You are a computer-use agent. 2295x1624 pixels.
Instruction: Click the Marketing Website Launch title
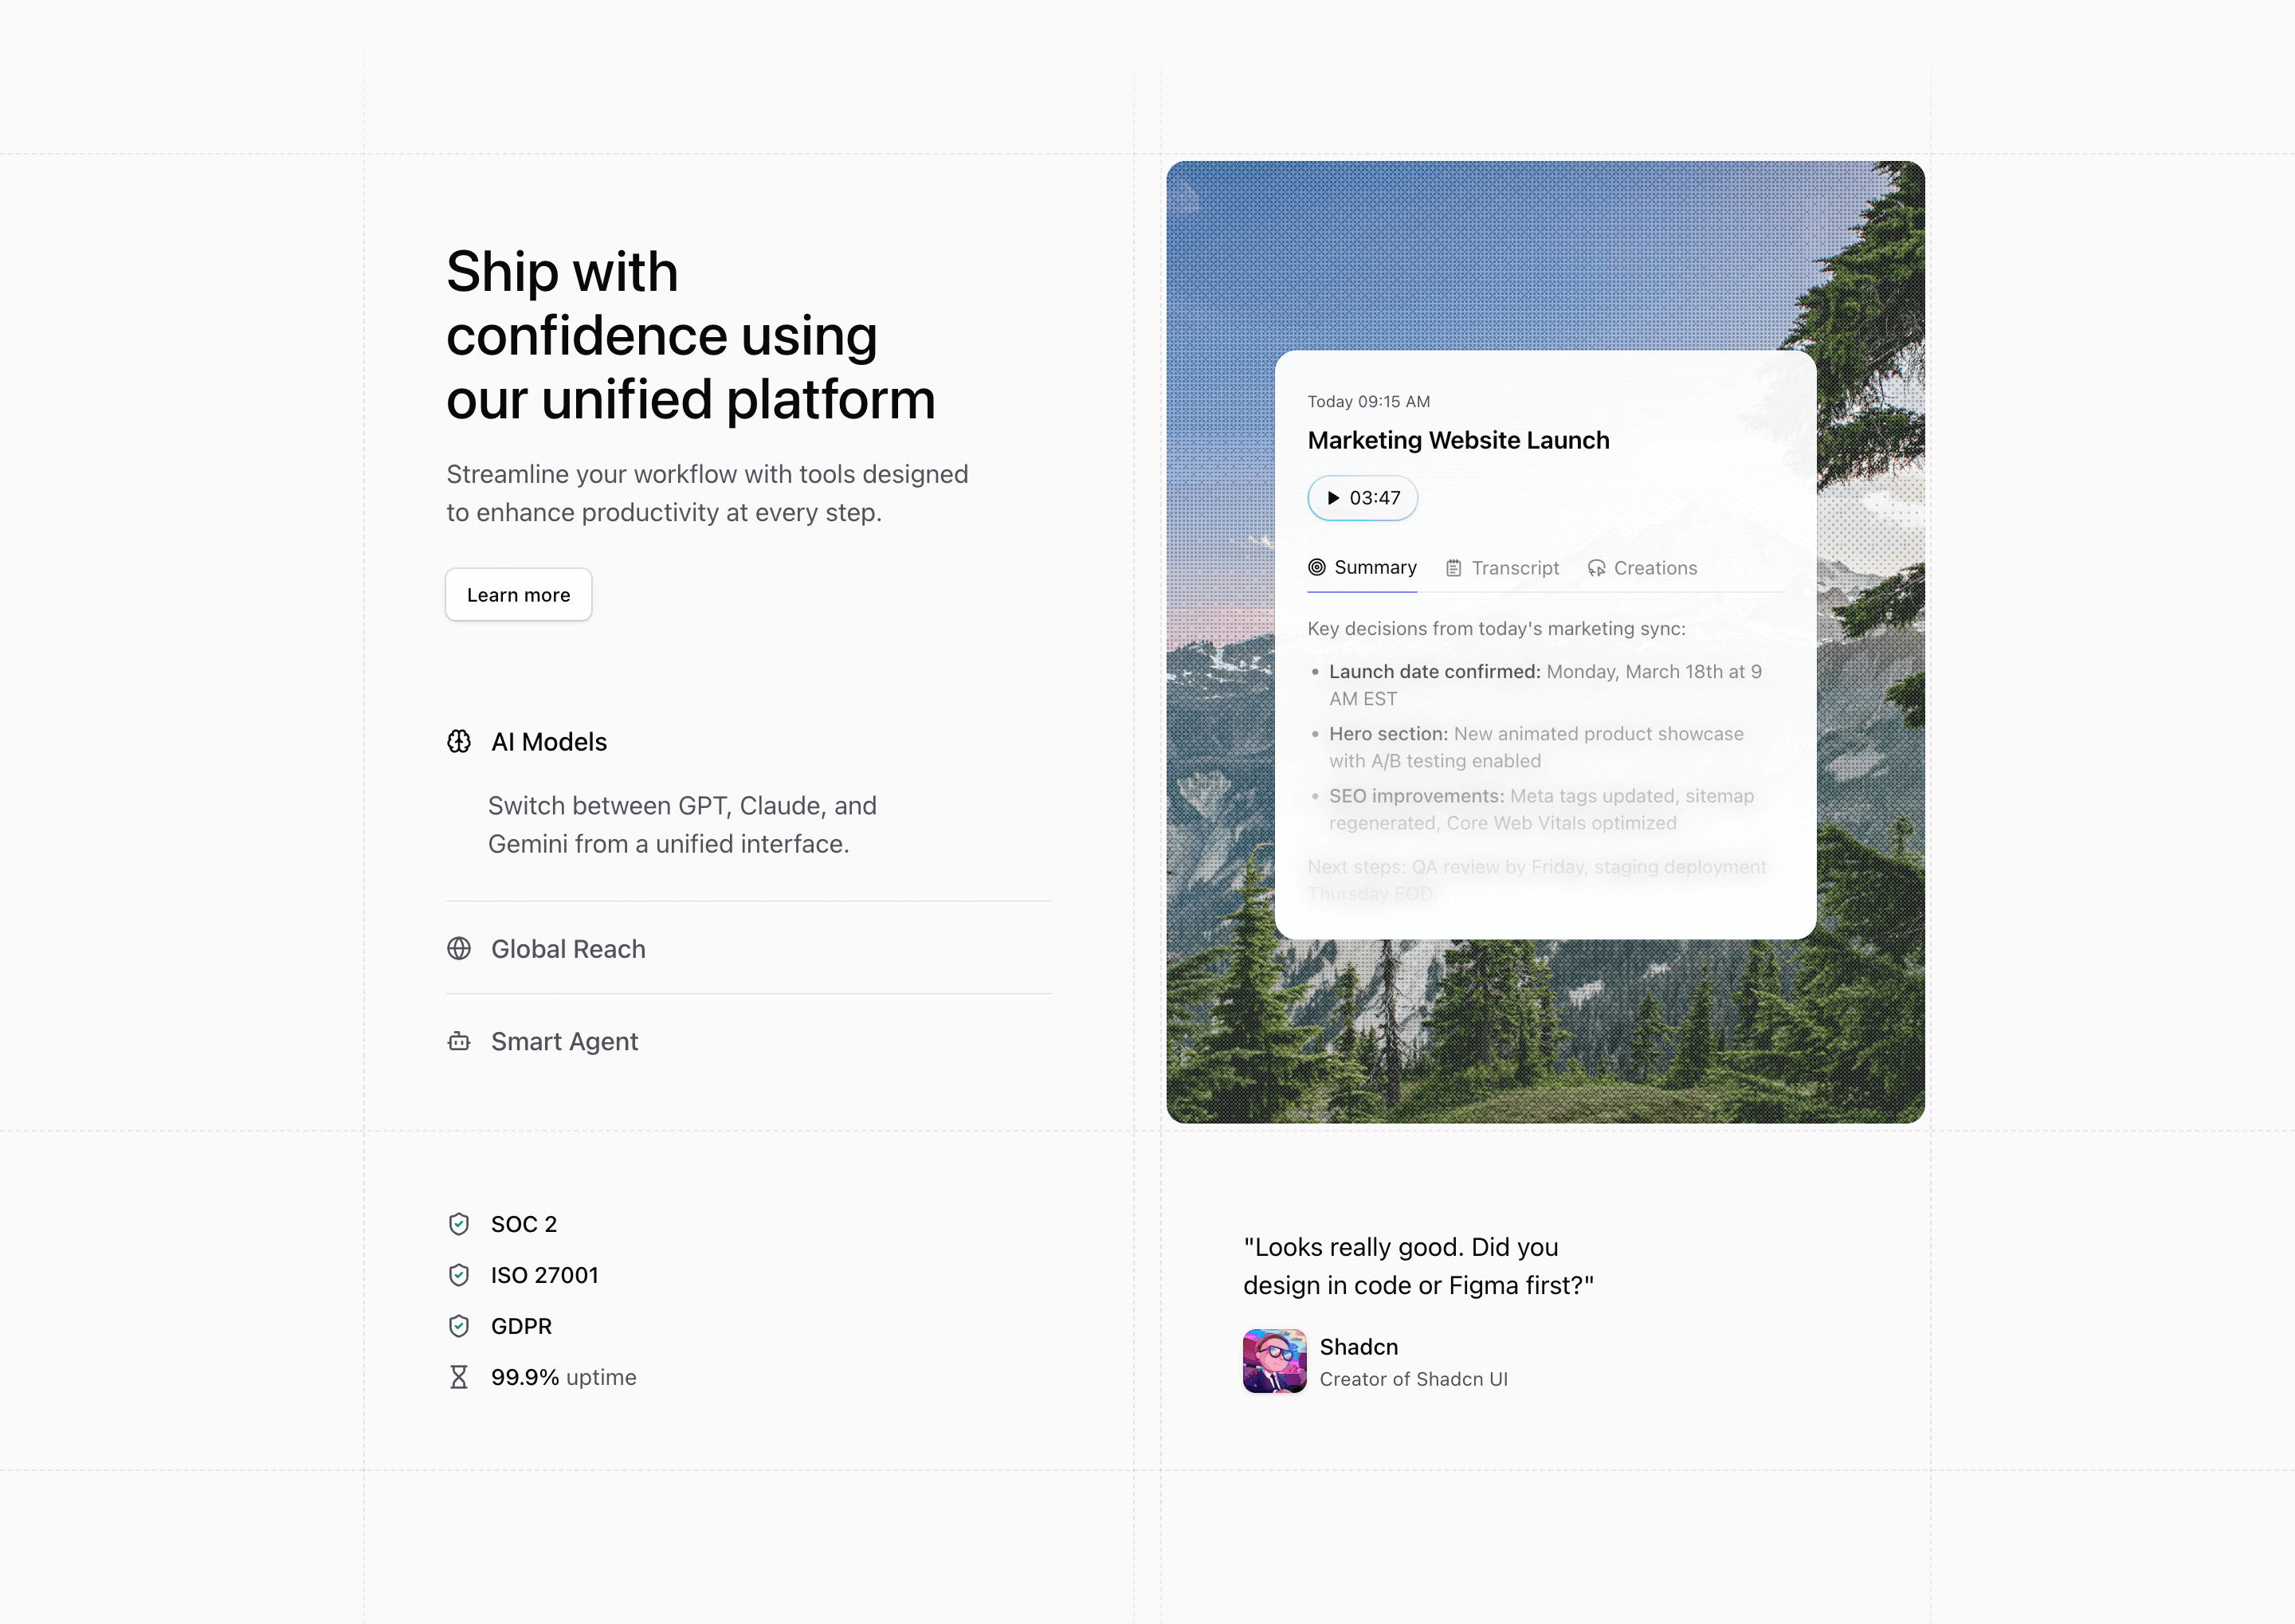point(1458,440)
